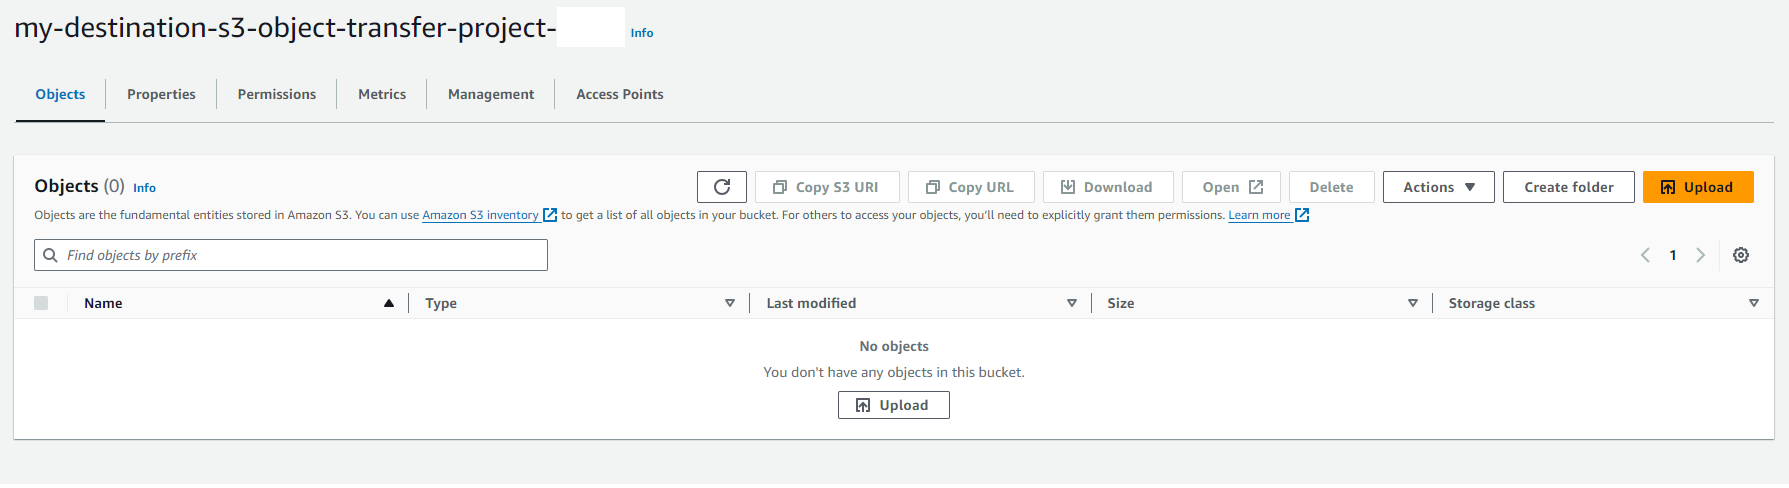Click the Download button
The width and height of the screenshot is (1789, 488).
(x=1108, y=187)
